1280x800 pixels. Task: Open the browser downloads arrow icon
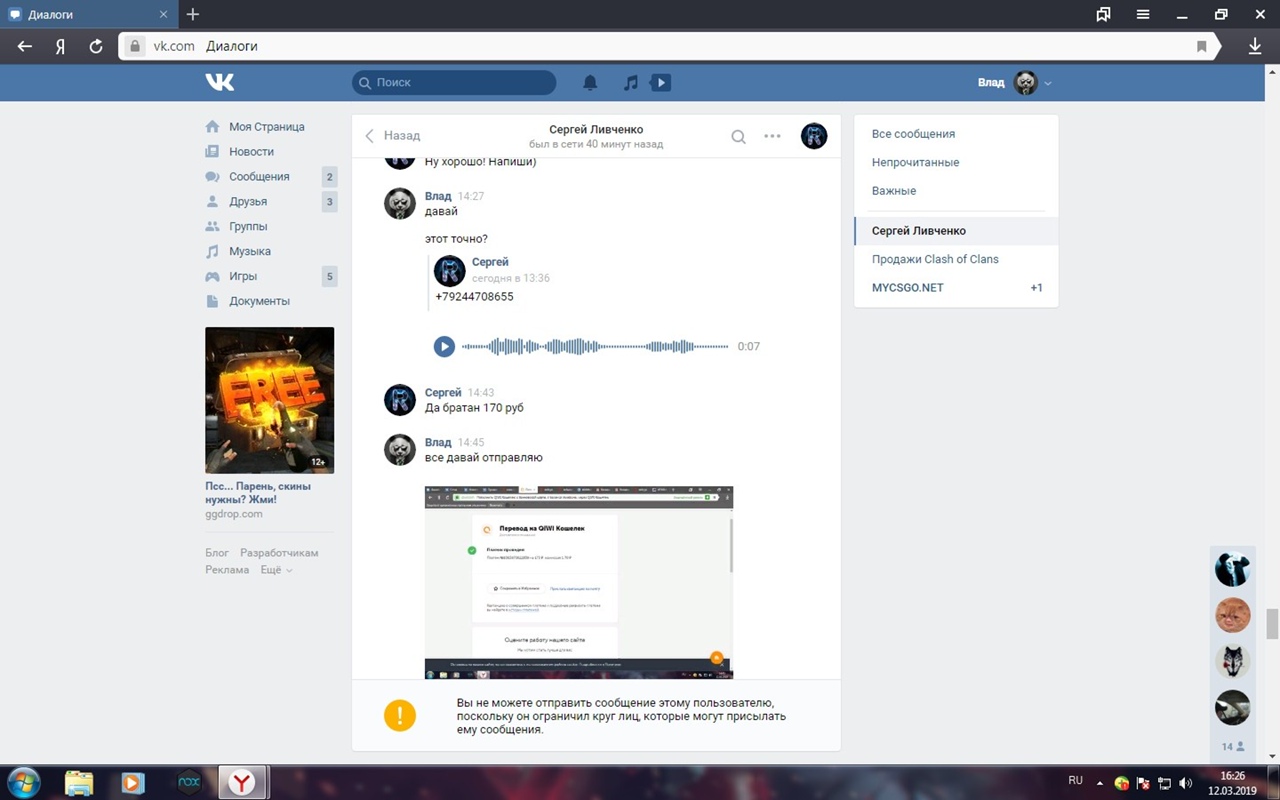pyautogui.click(x=1255, y=46)
